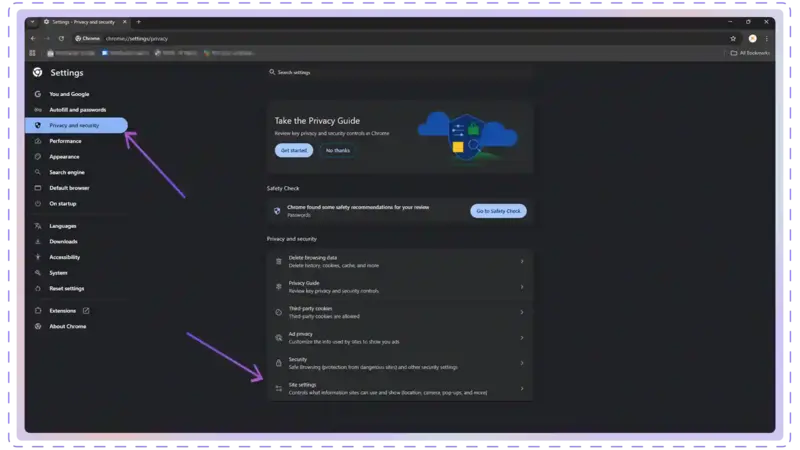Image resolution: width=800 pixels, height=450 pixels.
Task: Click cookie icon beside Third-party cookies
Action: pos(279,312)
